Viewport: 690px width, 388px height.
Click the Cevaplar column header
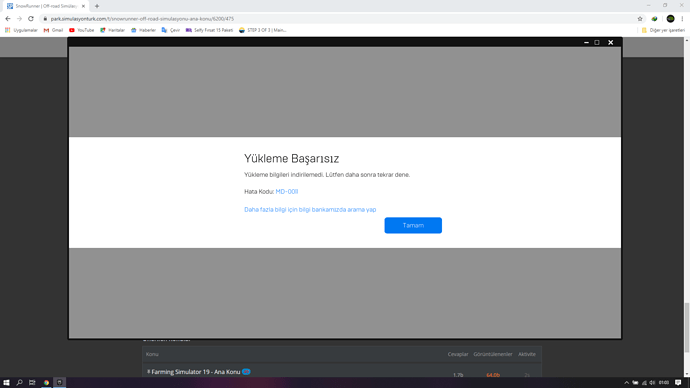coord(458,354)
